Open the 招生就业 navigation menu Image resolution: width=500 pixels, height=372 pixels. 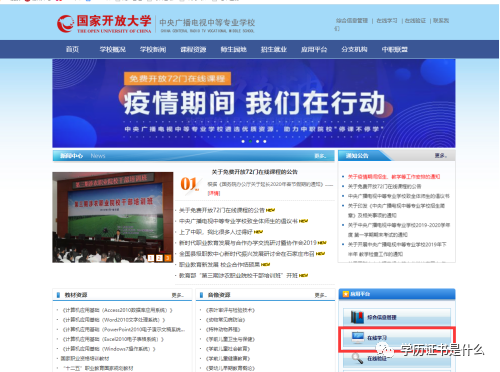point(274,49)
